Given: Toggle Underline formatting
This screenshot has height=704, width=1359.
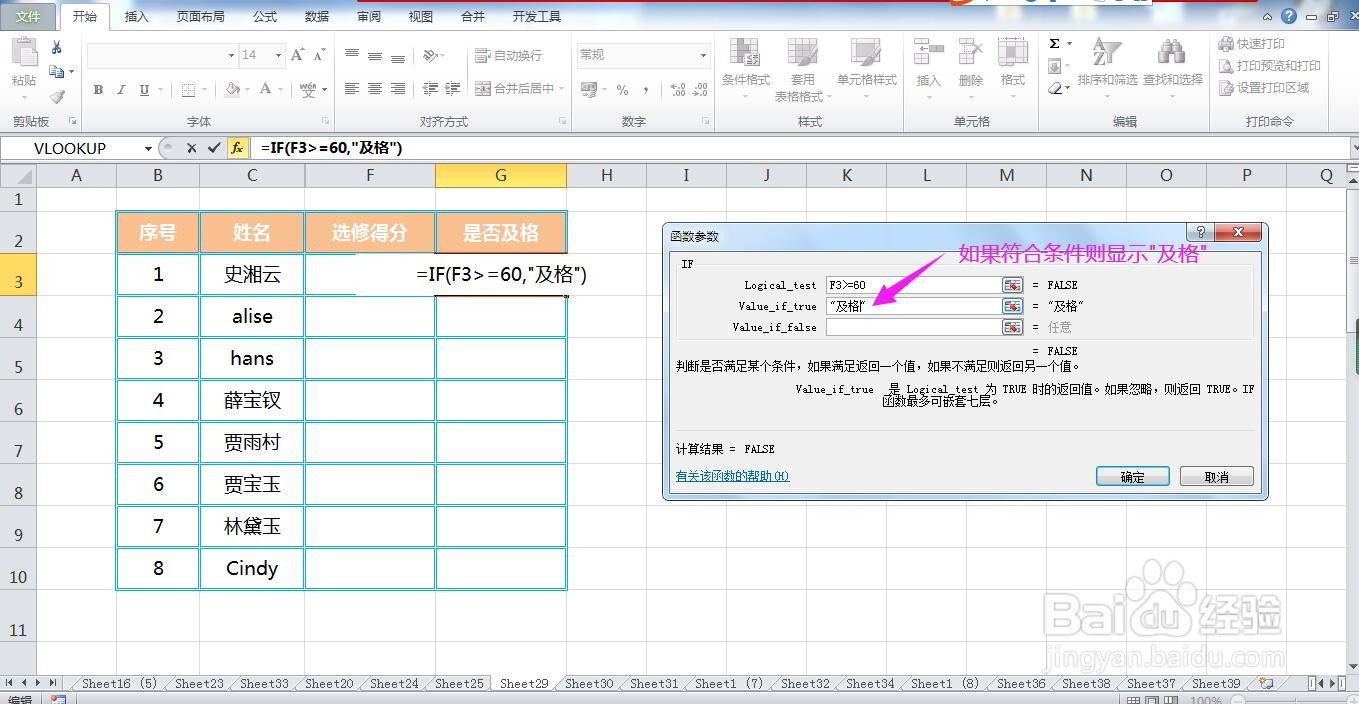Looking at the screenshot, I should (x=144, y=90).
